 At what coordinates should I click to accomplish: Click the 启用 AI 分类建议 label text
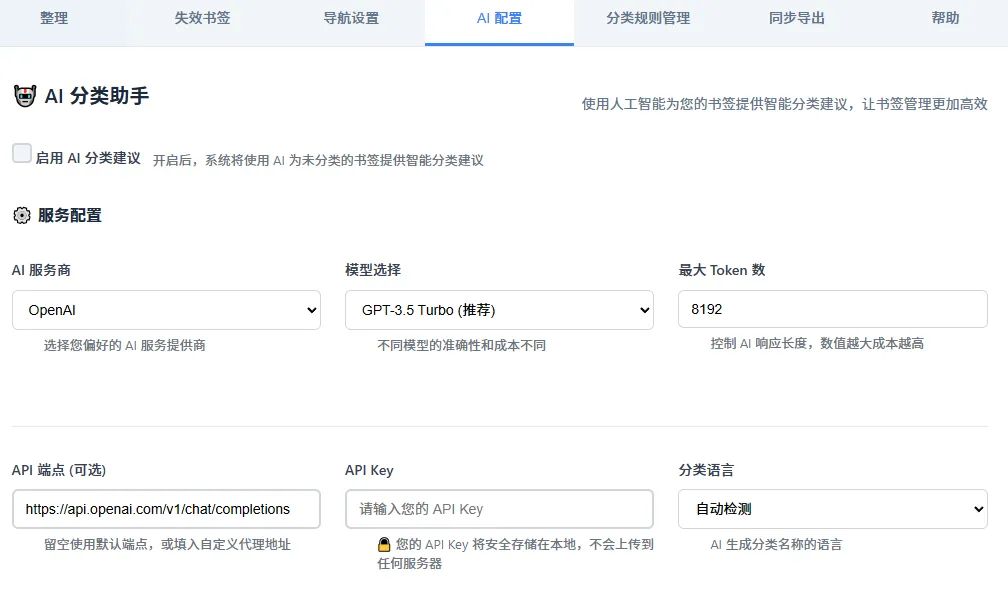tap(88, 158)
